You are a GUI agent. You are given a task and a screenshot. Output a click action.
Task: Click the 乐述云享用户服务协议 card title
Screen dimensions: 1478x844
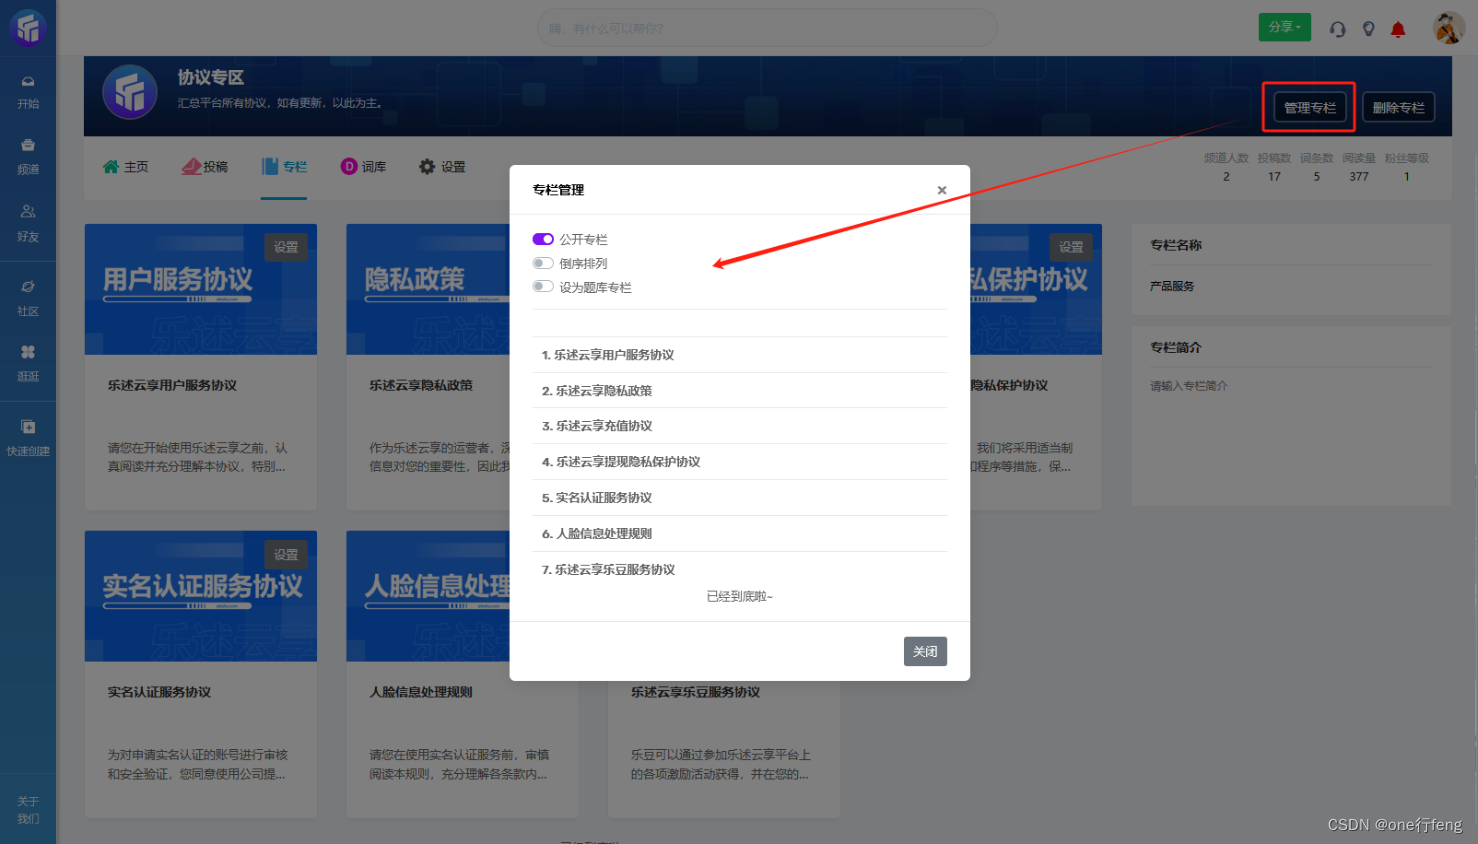172,385
